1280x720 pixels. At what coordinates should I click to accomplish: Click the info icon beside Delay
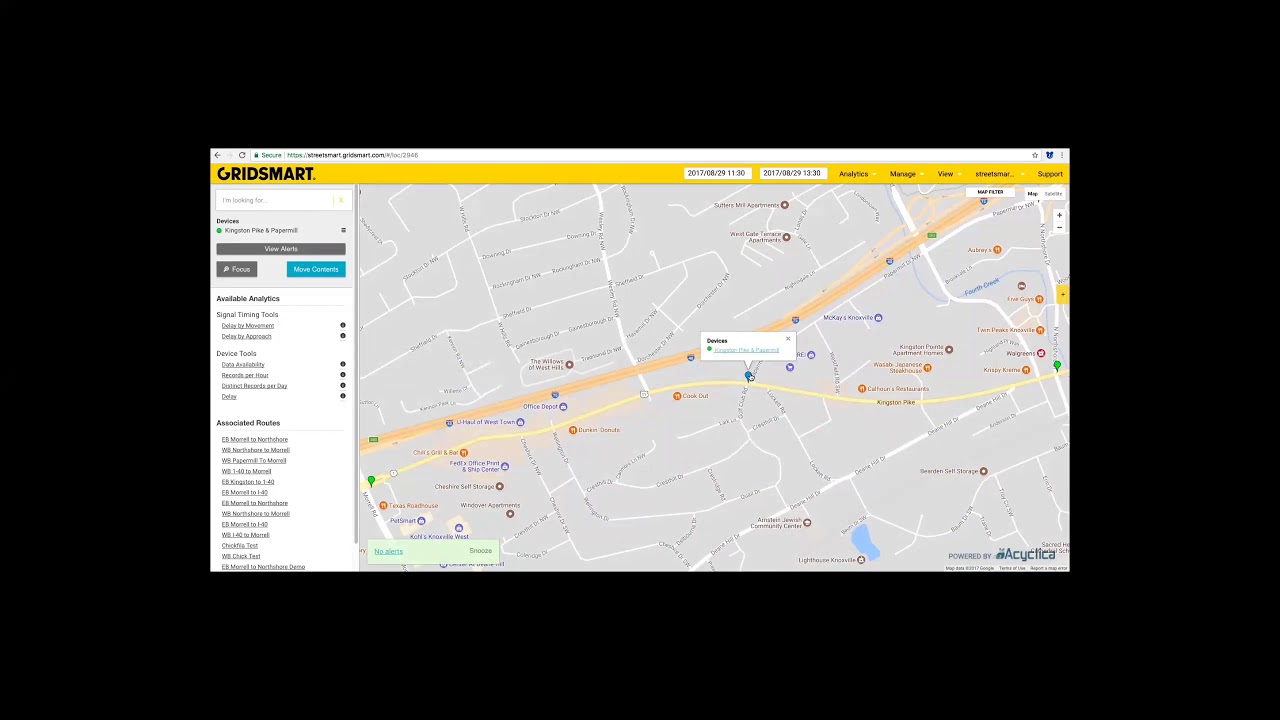(x=342, y=396)
